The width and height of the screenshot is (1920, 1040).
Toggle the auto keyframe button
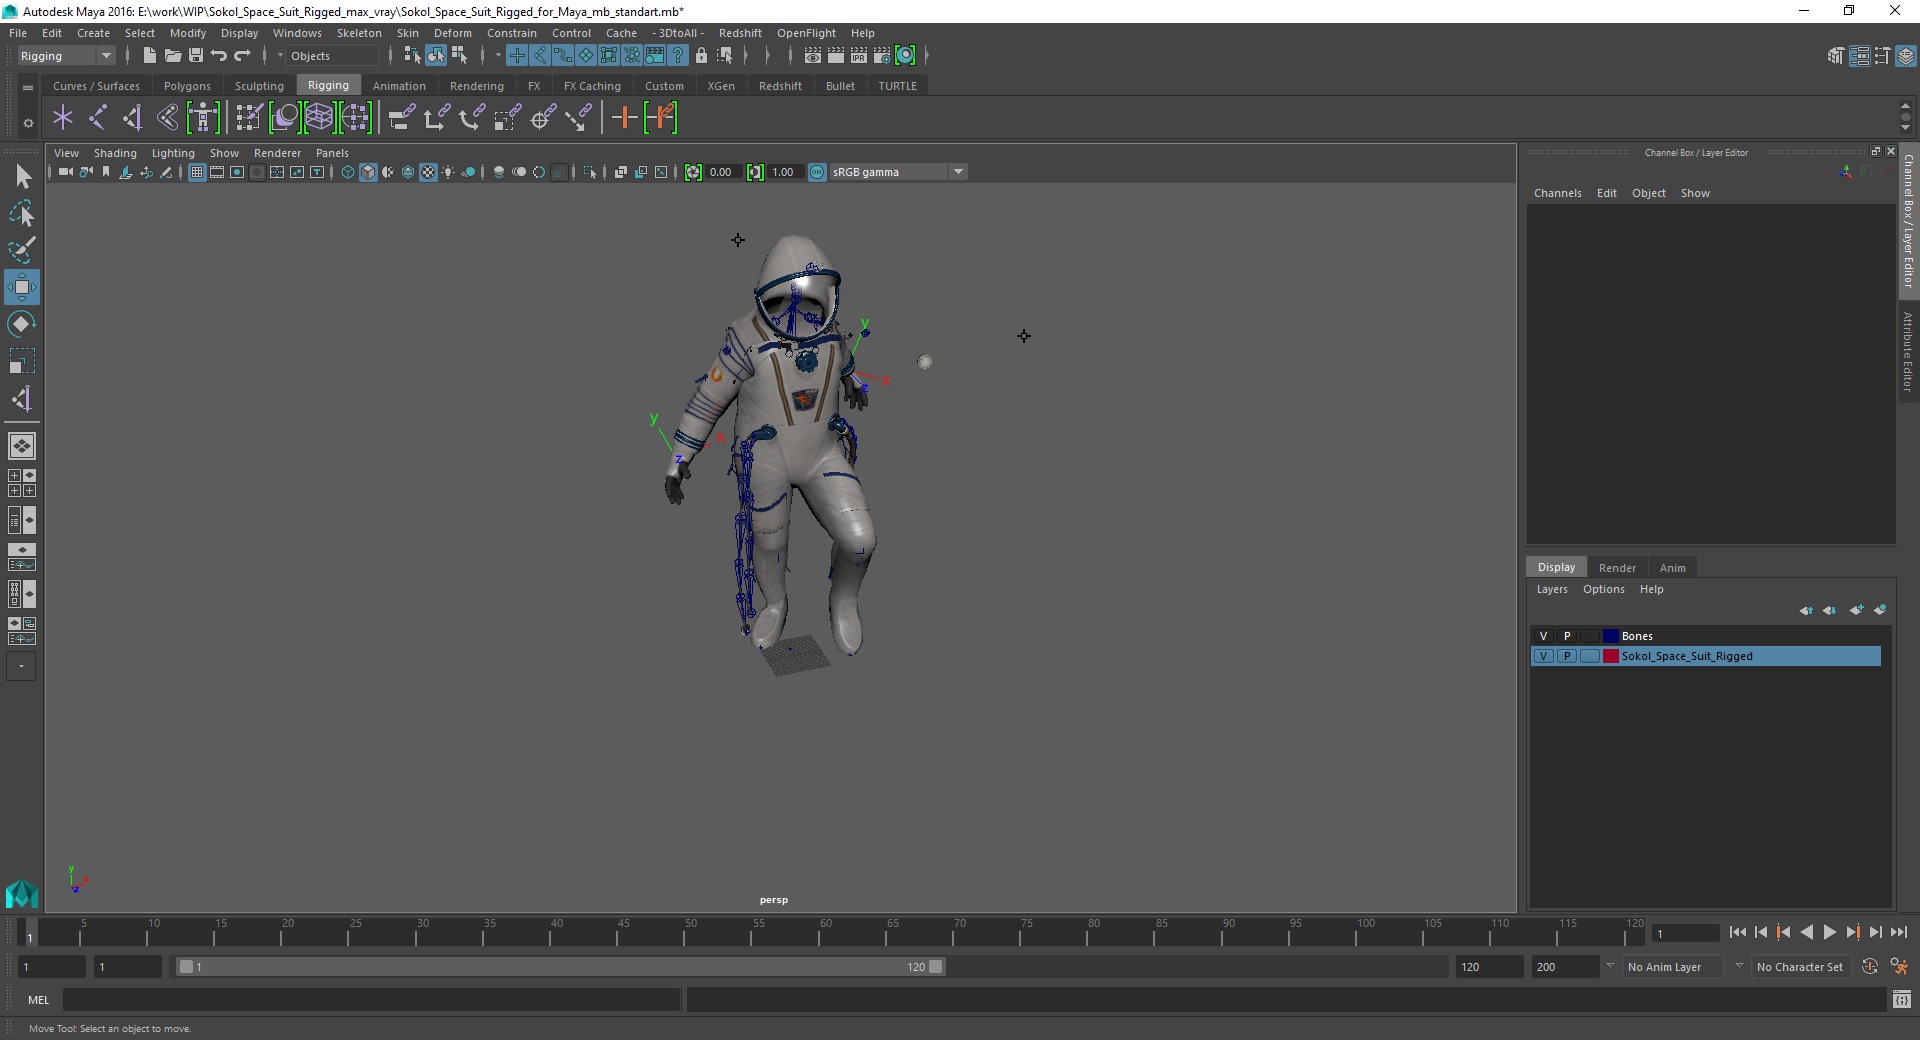click(1870, 967)
